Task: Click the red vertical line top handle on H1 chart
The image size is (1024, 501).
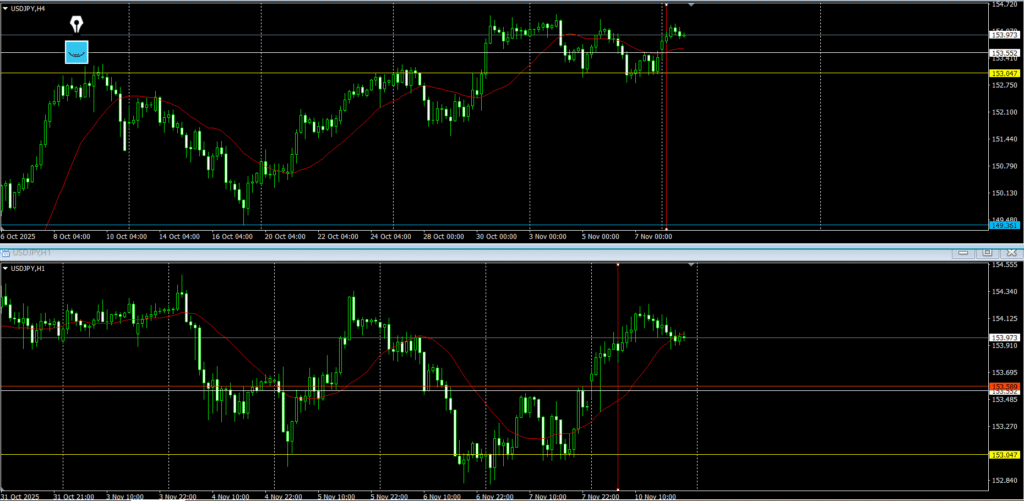Action: (x=618, y=265)
